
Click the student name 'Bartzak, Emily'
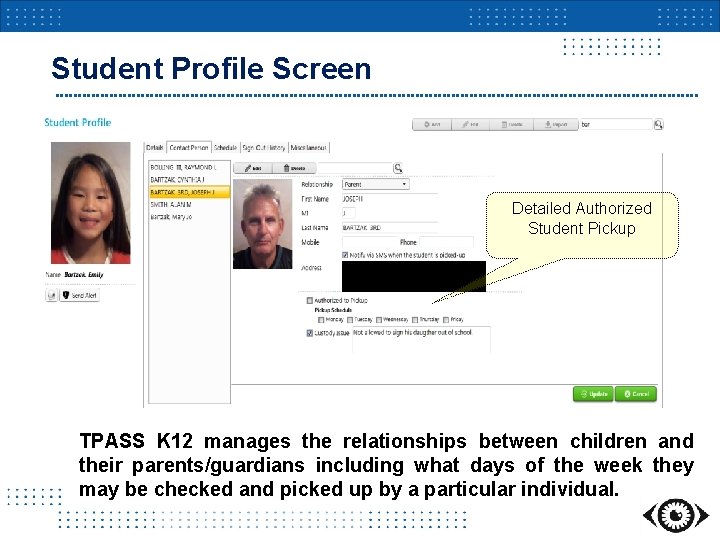(84, 275)
